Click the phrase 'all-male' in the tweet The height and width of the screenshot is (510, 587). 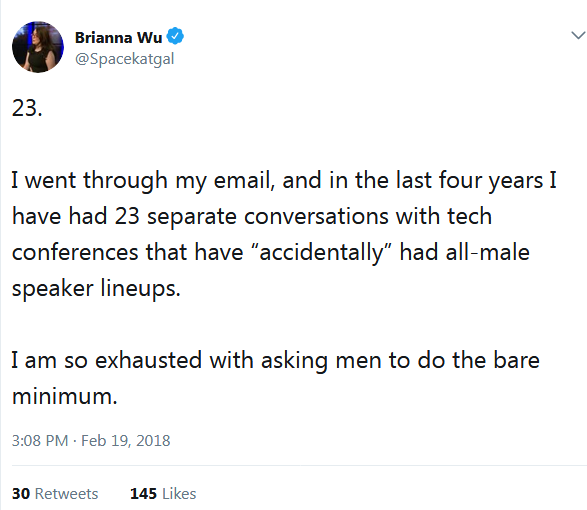pos(487,252)
